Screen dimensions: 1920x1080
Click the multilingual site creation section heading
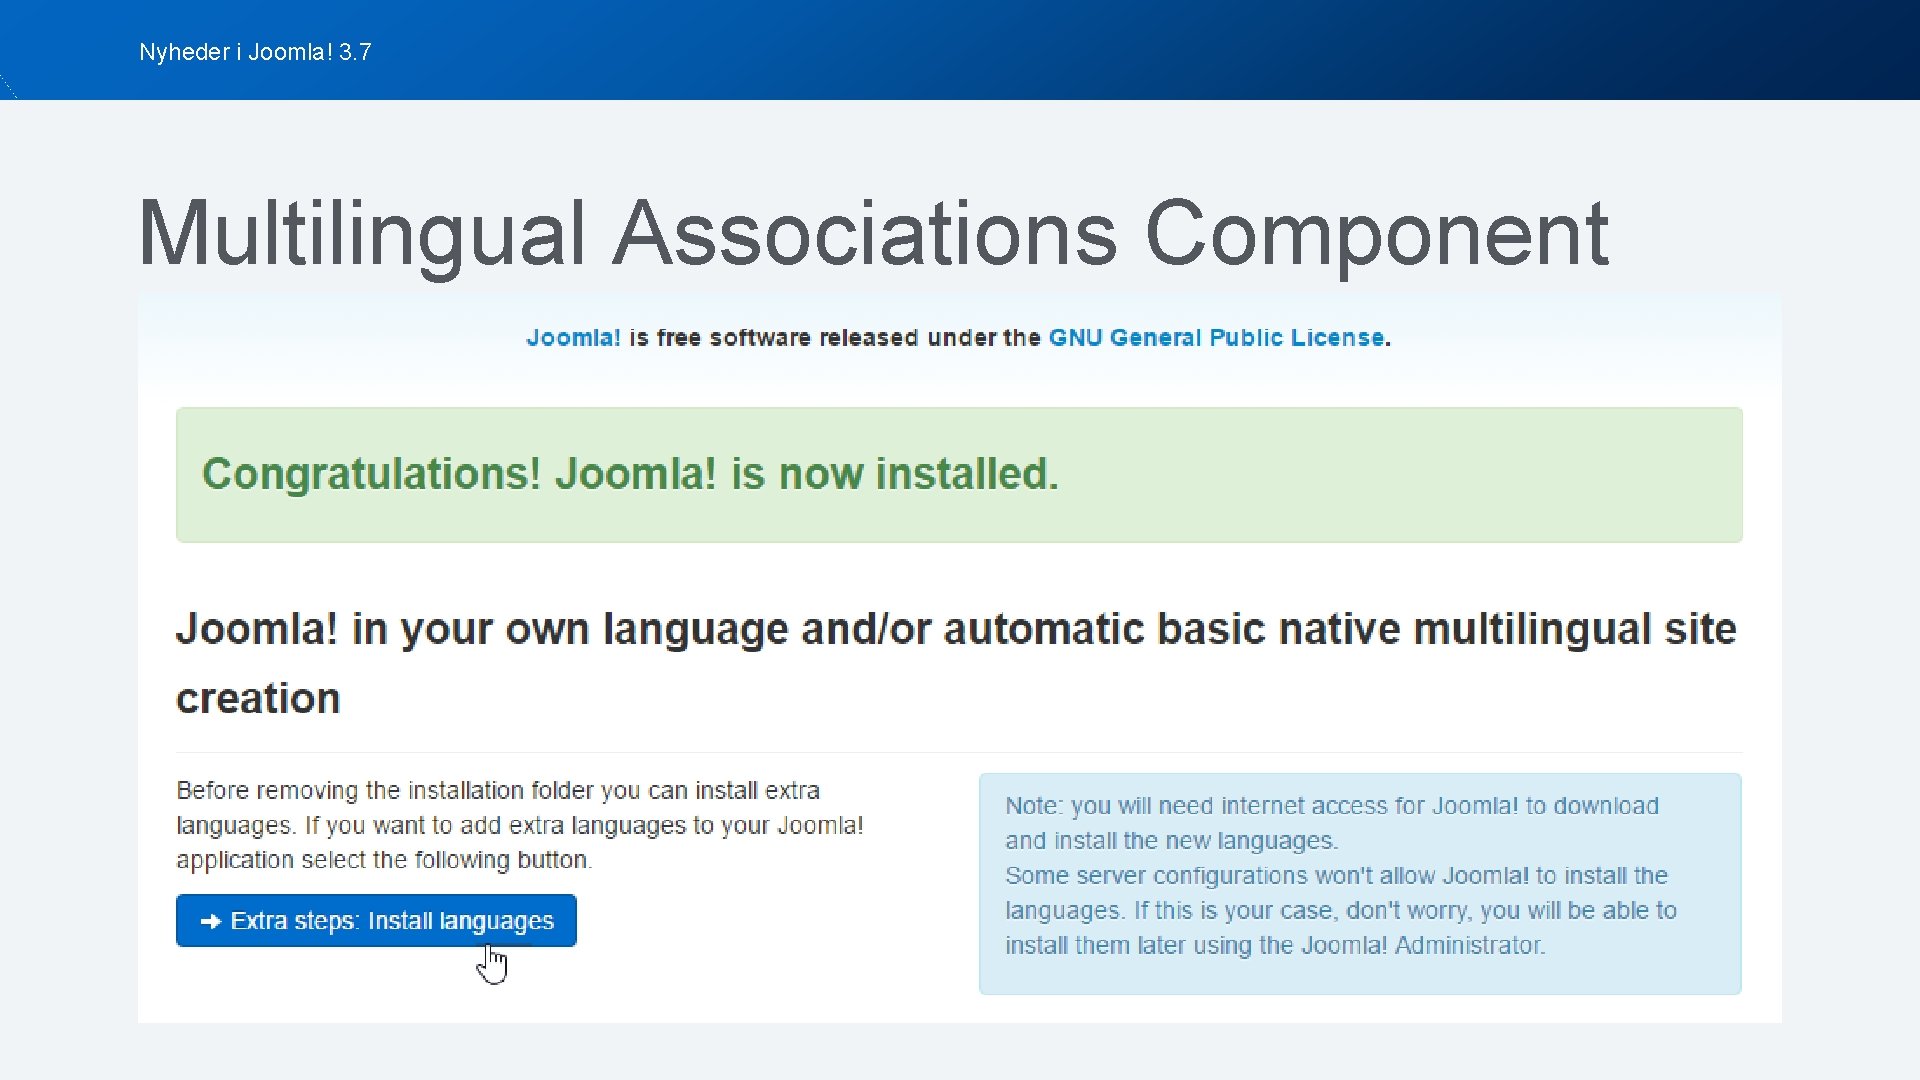click(x=957, y=663)
